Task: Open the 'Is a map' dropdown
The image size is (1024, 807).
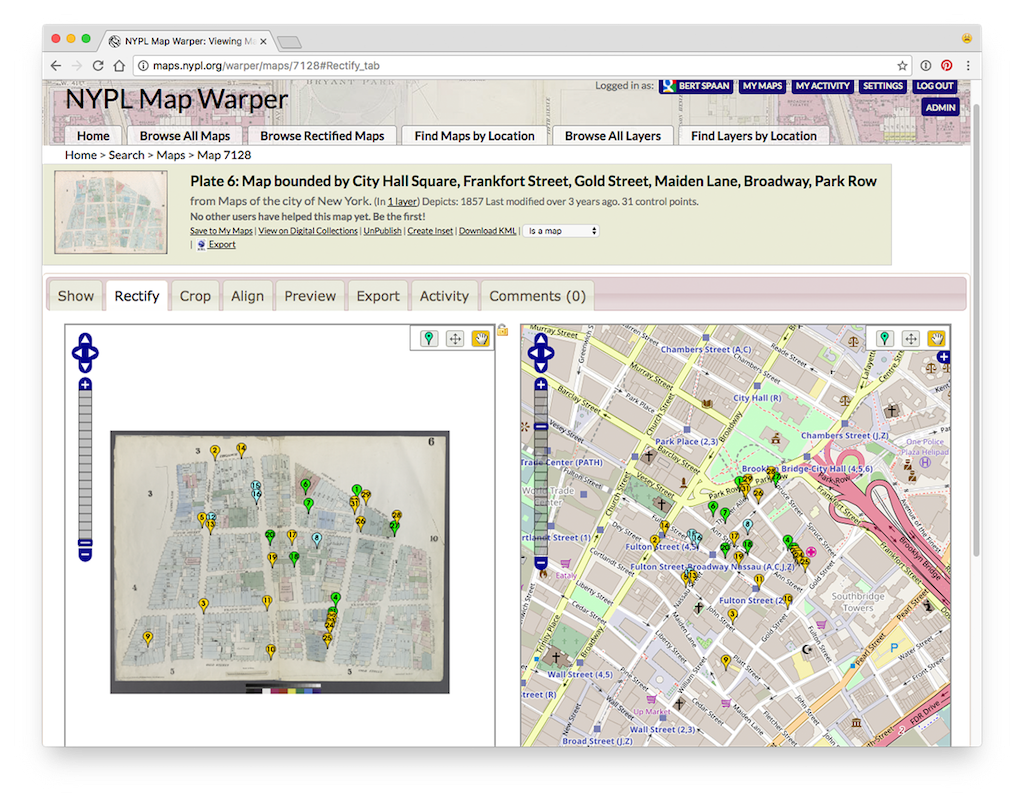Action: coord(562,230)
